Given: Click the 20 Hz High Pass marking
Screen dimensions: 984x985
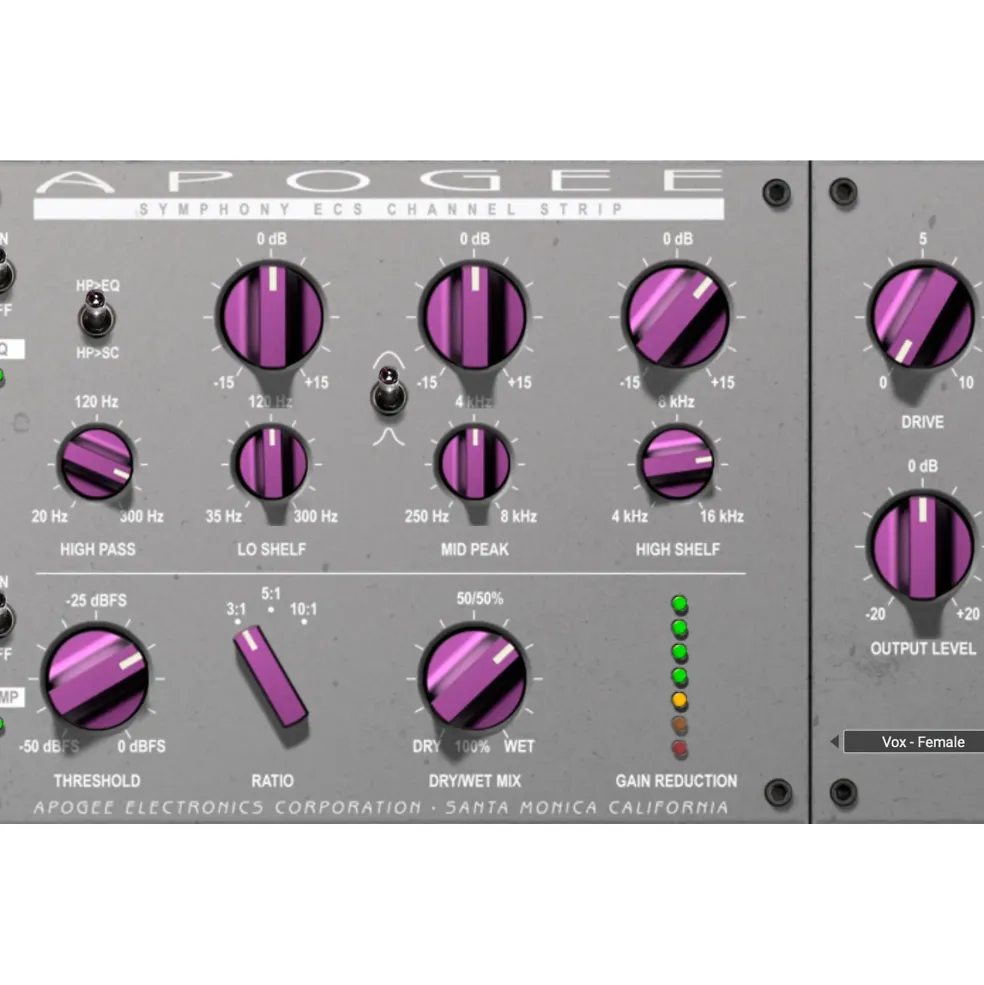Looking at the screenshot, I should tap(50, 516).
